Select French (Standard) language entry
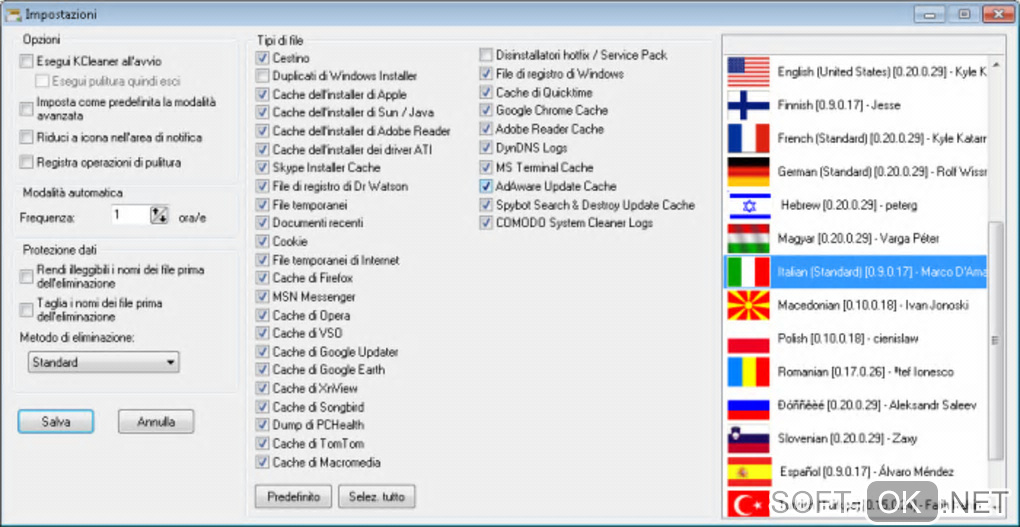1020x527 pixels. [x=881, y=139]
